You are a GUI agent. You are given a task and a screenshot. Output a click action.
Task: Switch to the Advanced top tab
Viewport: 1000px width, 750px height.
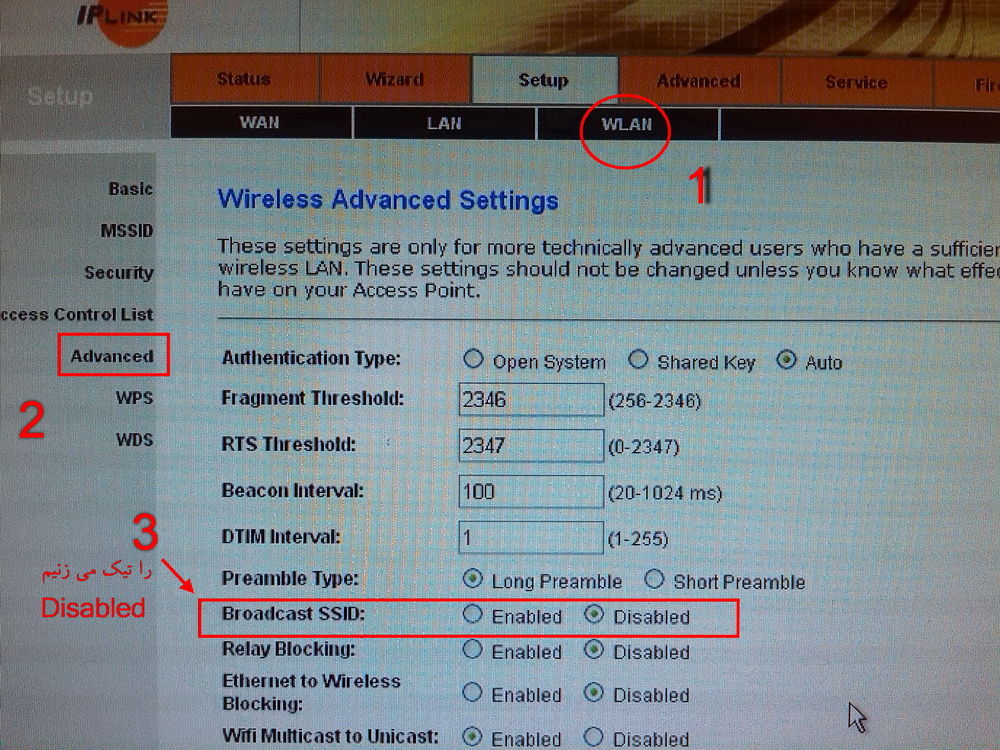pos(698,81)
